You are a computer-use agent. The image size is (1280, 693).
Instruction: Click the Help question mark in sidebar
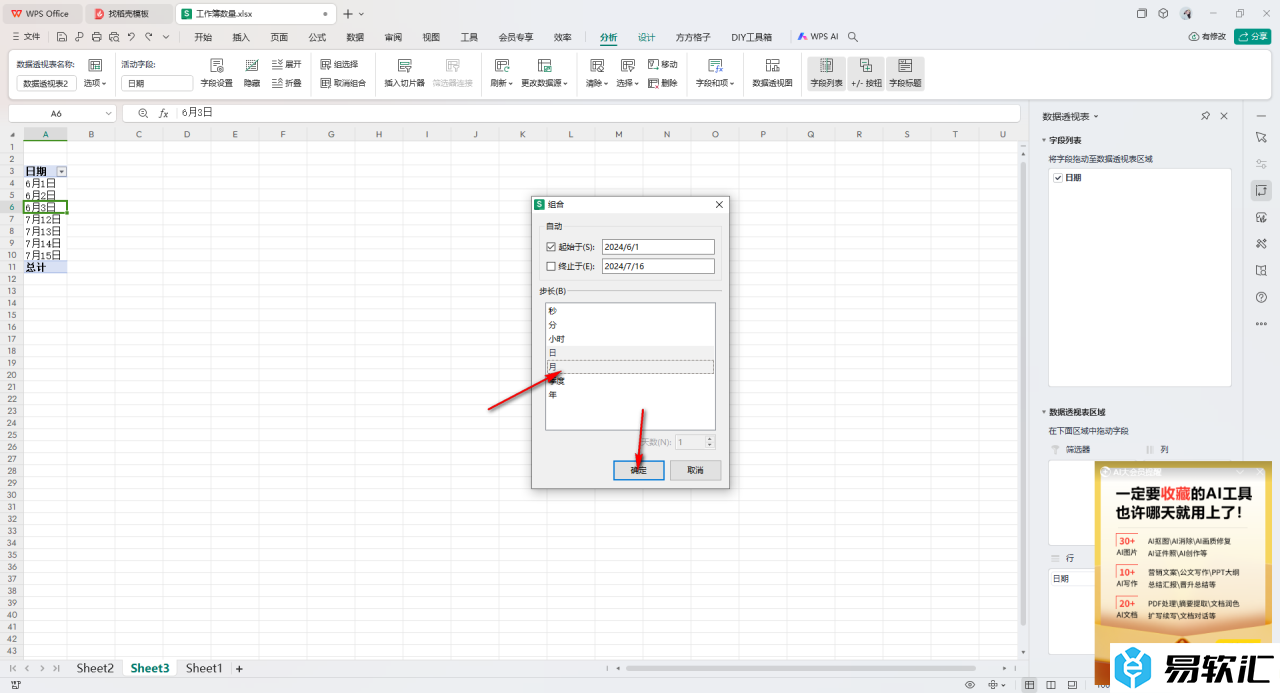click(x=1261, y=297)
